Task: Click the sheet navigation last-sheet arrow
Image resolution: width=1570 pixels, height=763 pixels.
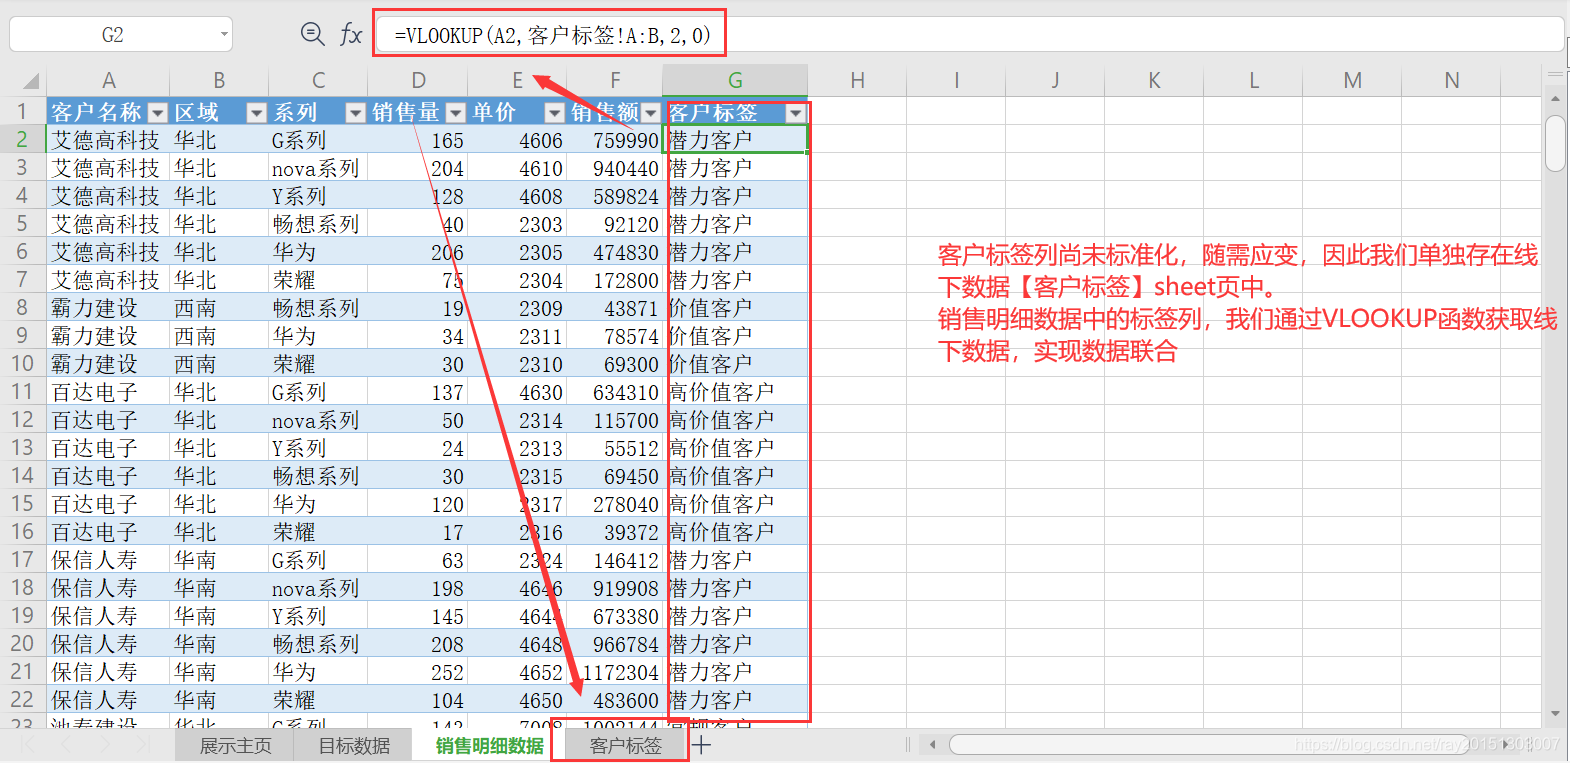Action: pos(143,744)
